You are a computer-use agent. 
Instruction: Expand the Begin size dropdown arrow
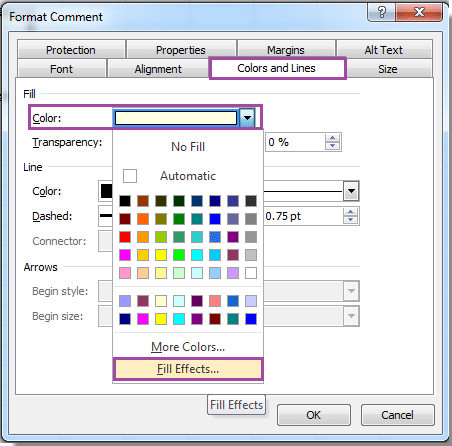pos(351,316)
